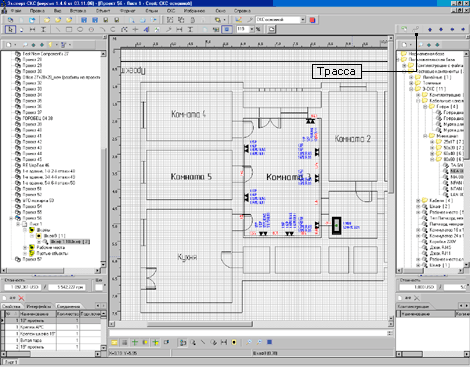Open the Вставка menu
This screenshot has height=367, width=470.
point(78,11)
